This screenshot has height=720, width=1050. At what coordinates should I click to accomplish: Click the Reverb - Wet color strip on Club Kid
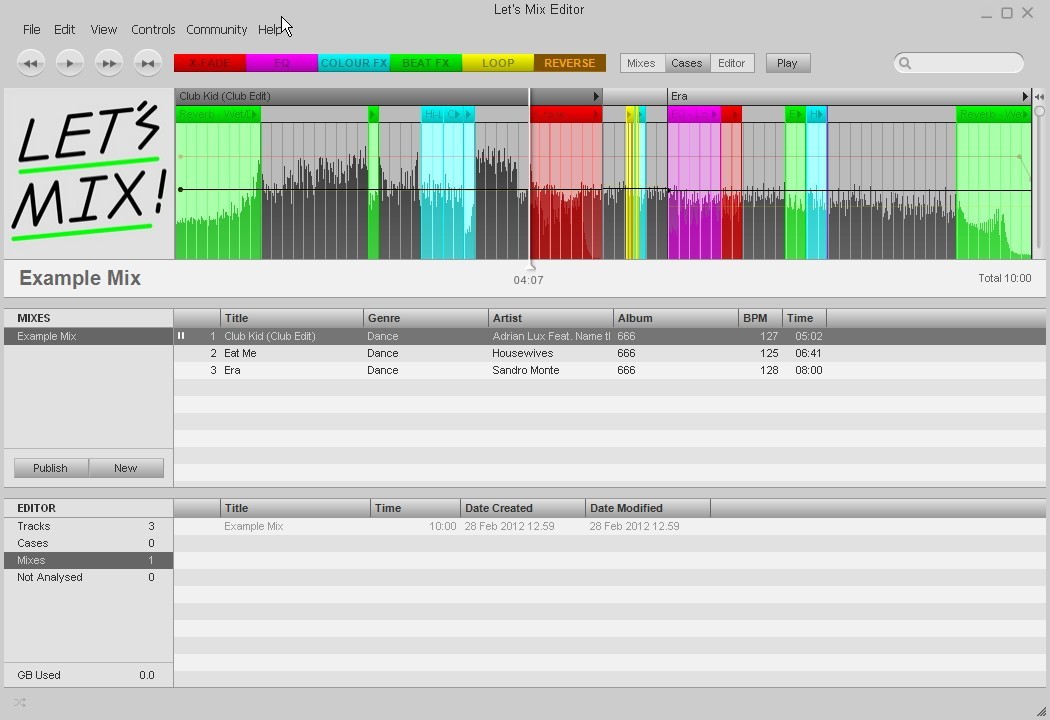click(218, 113)
